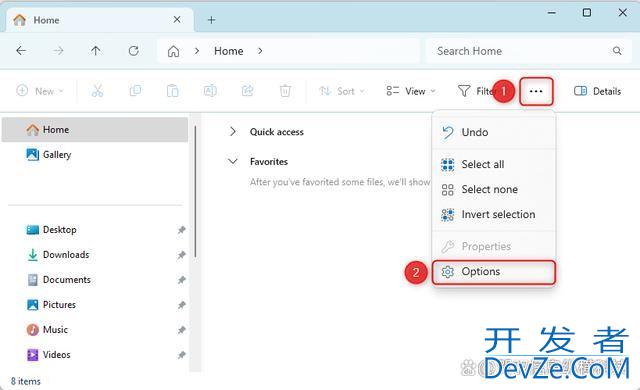Close the Home tab
This screenshot has width=640, height=390.
coord(177,20)
